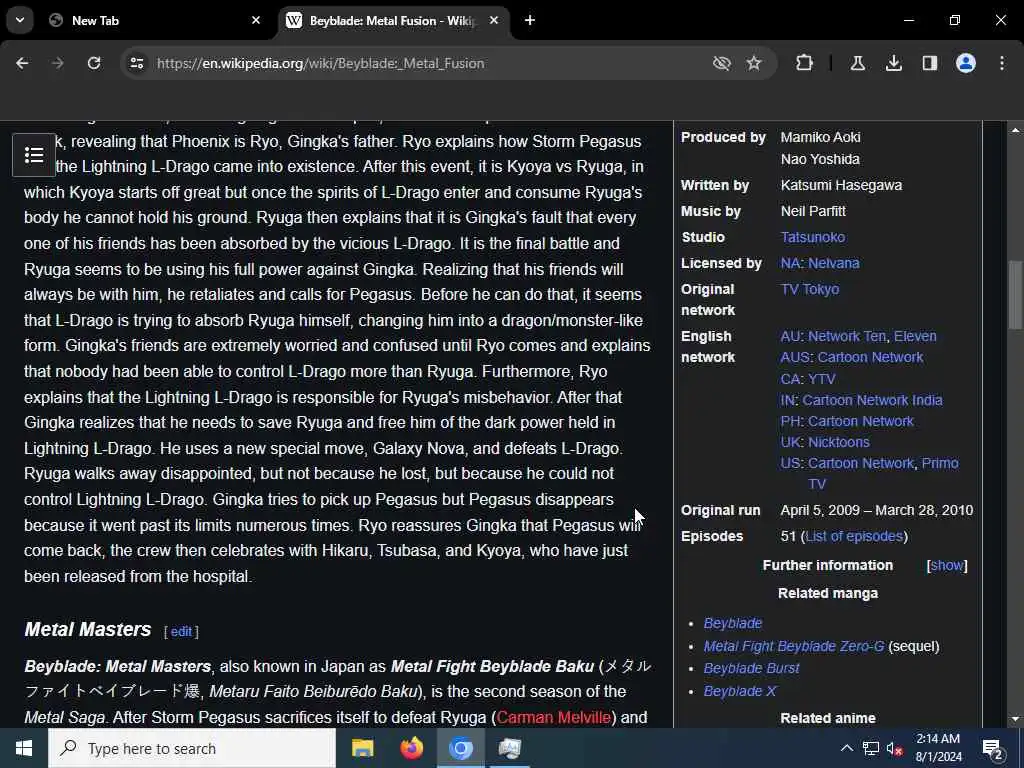The width and height of the screenshot is (1024, 768).
Task: Open the Nelvana link
Action: click(x=834, y=263)
